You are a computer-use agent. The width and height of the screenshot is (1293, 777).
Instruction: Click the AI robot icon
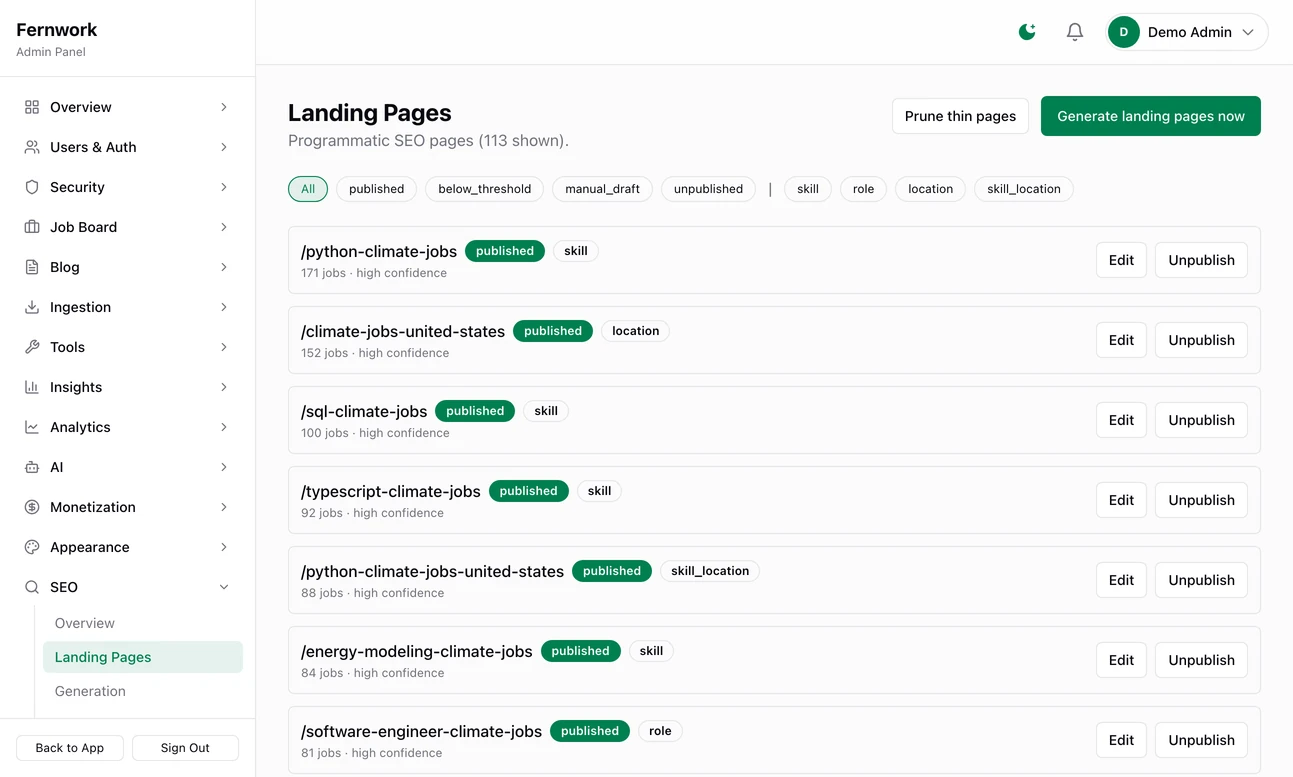tap(32, 467)
